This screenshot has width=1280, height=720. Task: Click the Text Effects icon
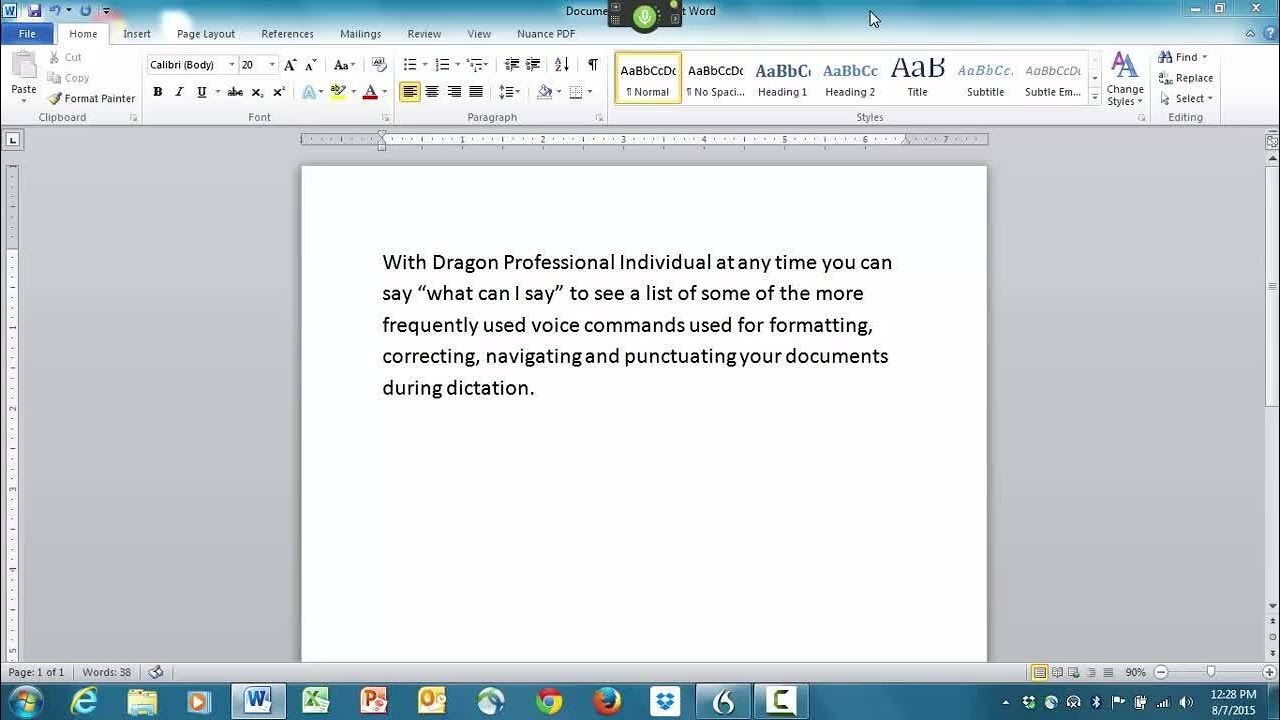click(x=309, y=92)
